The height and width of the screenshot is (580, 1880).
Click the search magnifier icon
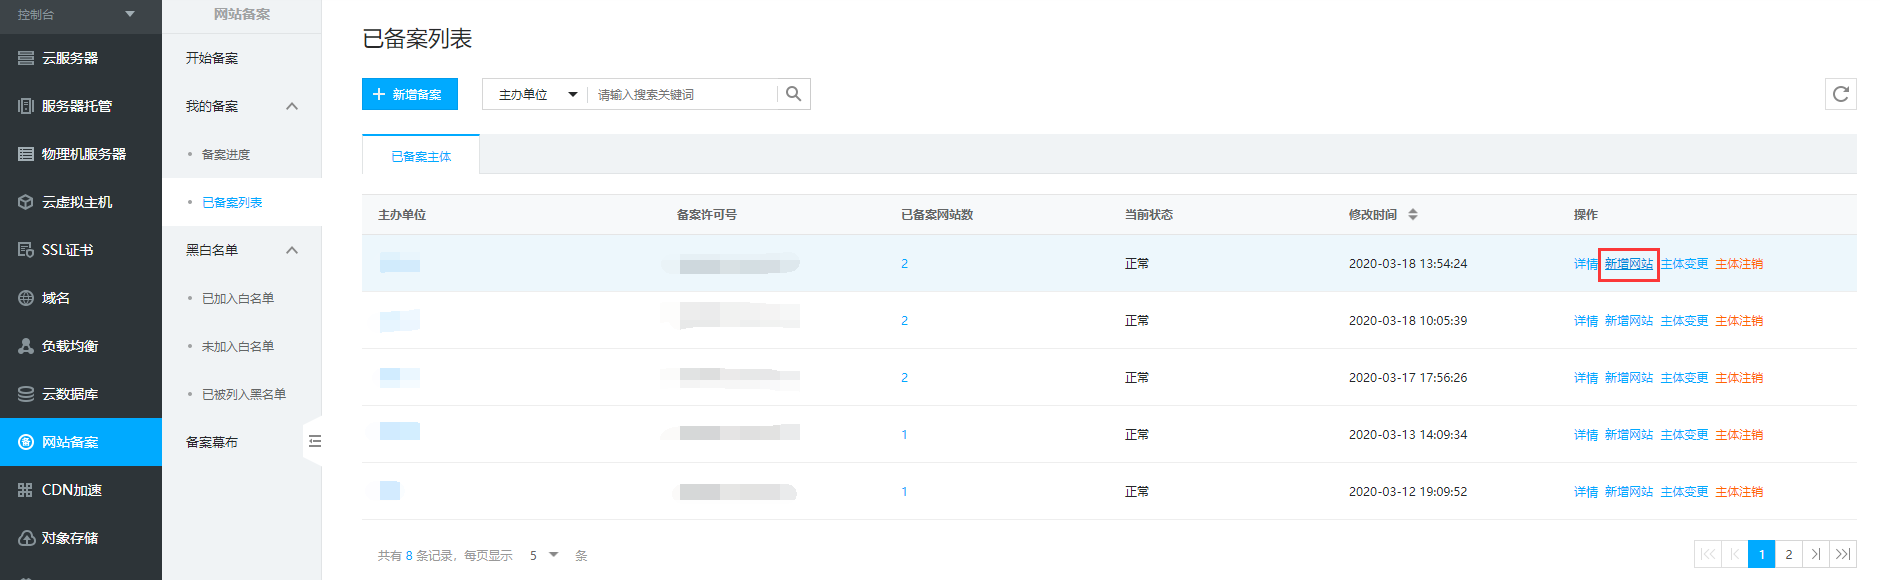click(x=793, y=94)
